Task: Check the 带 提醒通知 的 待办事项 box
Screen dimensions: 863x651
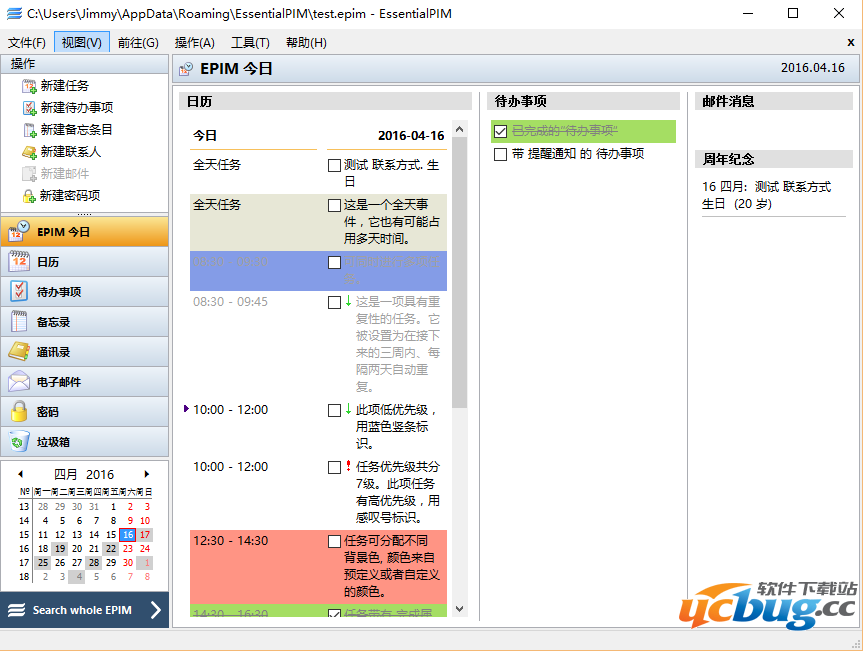Action: pyautogui.click(x=500, y=155)
